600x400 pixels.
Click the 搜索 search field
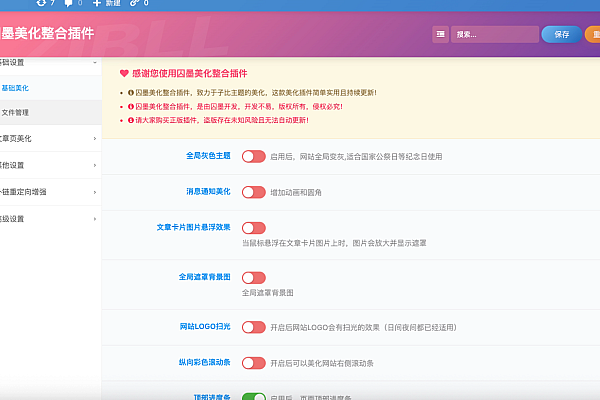pyautogui.click(x=495, y=34)
